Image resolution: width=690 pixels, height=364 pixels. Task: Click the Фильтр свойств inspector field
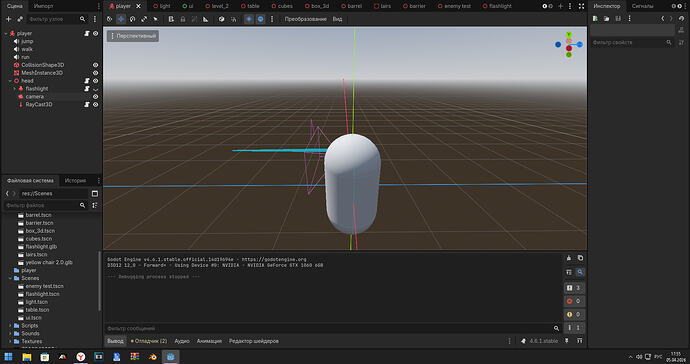point(631,42)
